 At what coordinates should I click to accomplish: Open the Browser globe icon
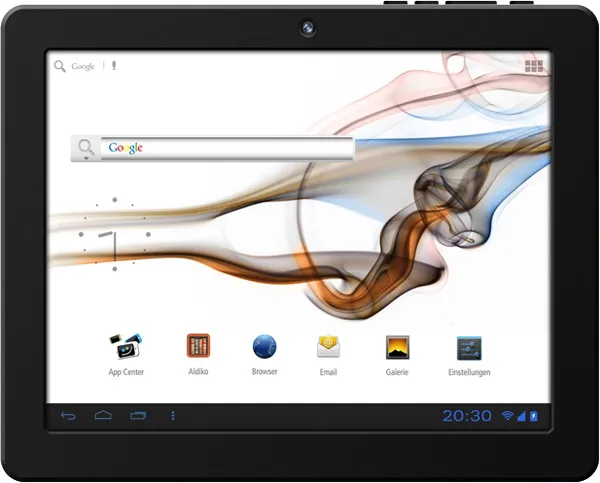click(264, 347)
